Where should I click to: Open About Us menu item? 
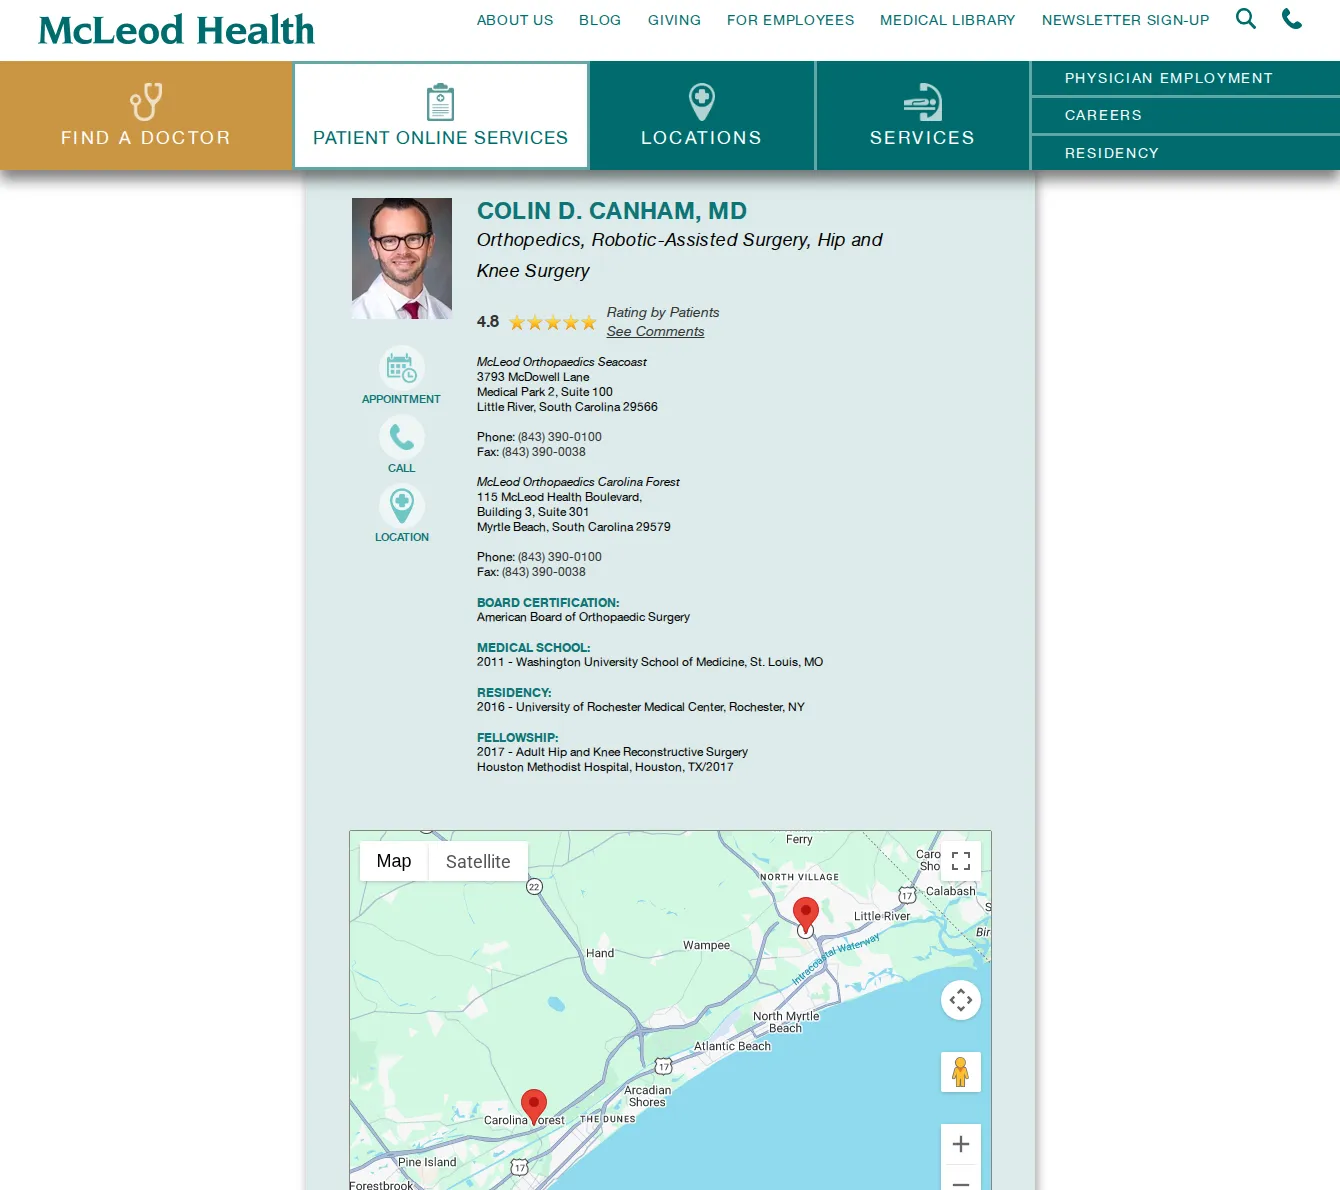pos(515,20)
